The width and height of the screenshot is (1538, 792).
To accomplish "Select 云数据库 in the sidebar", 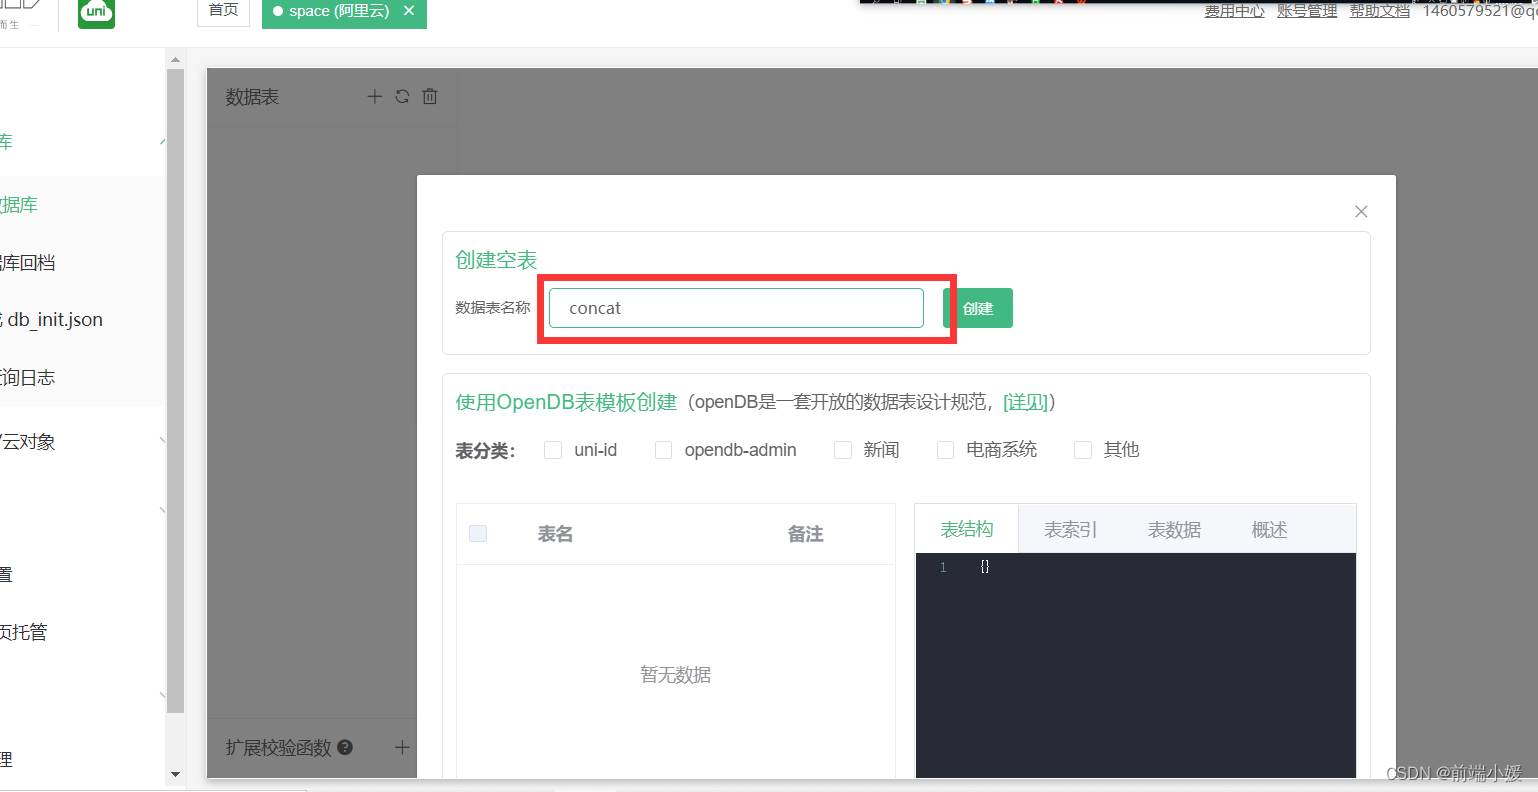I will pyautogui.click(x=19, y=205).
